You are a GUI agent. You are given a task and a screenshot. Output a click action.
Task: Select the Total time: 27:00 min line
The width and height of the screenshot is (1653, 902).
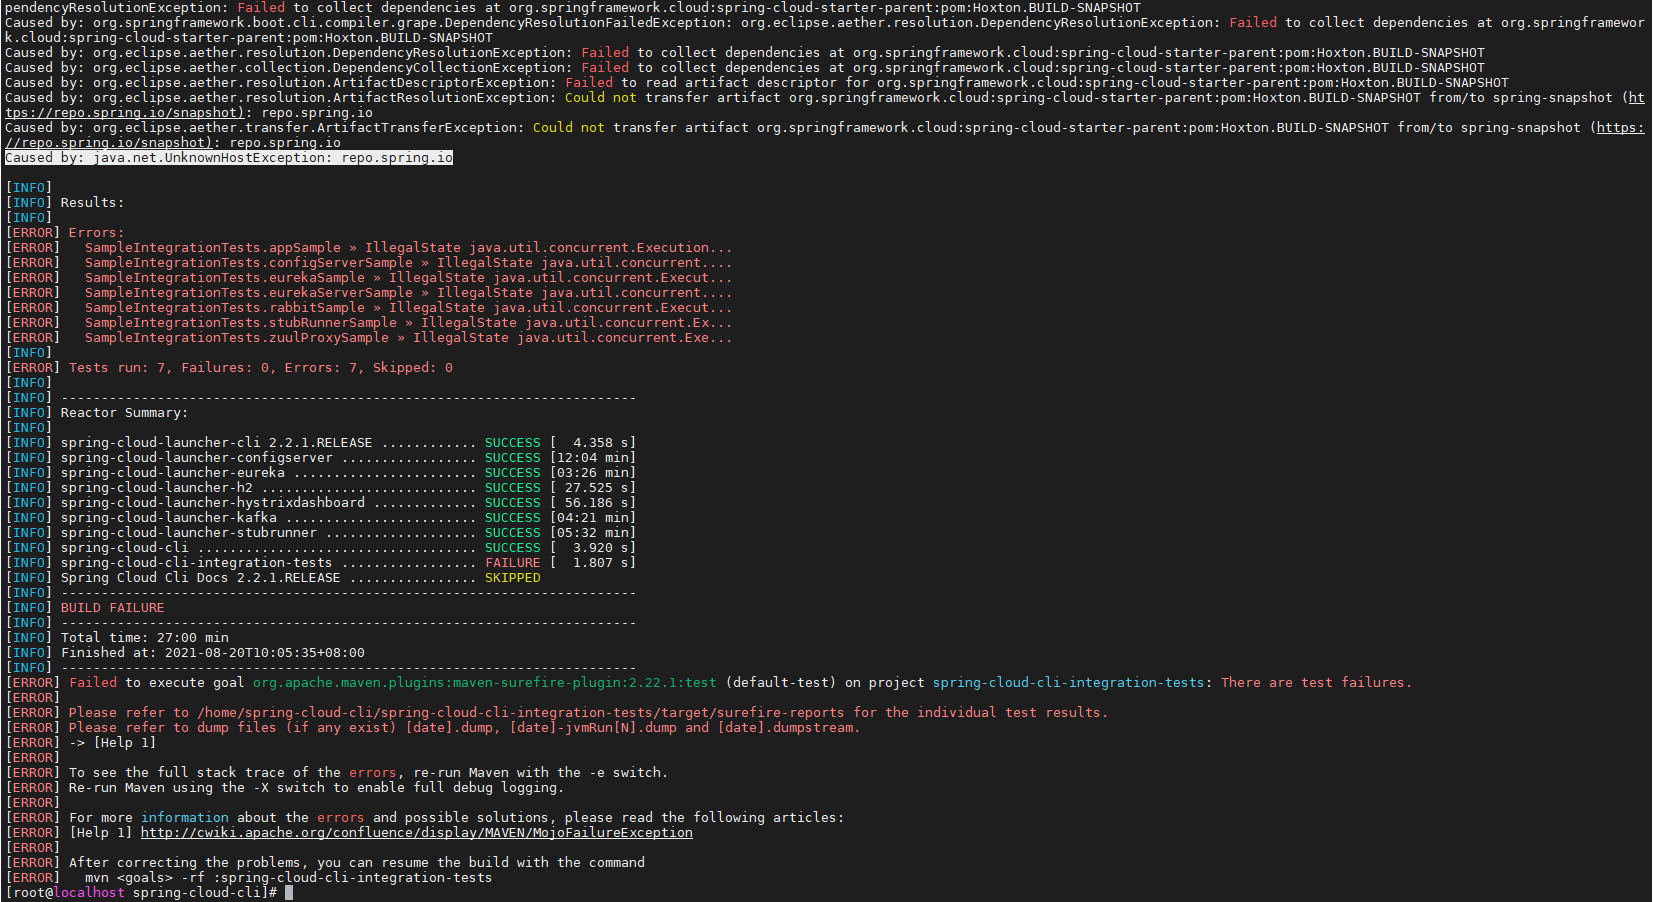(x=145, y=638)
